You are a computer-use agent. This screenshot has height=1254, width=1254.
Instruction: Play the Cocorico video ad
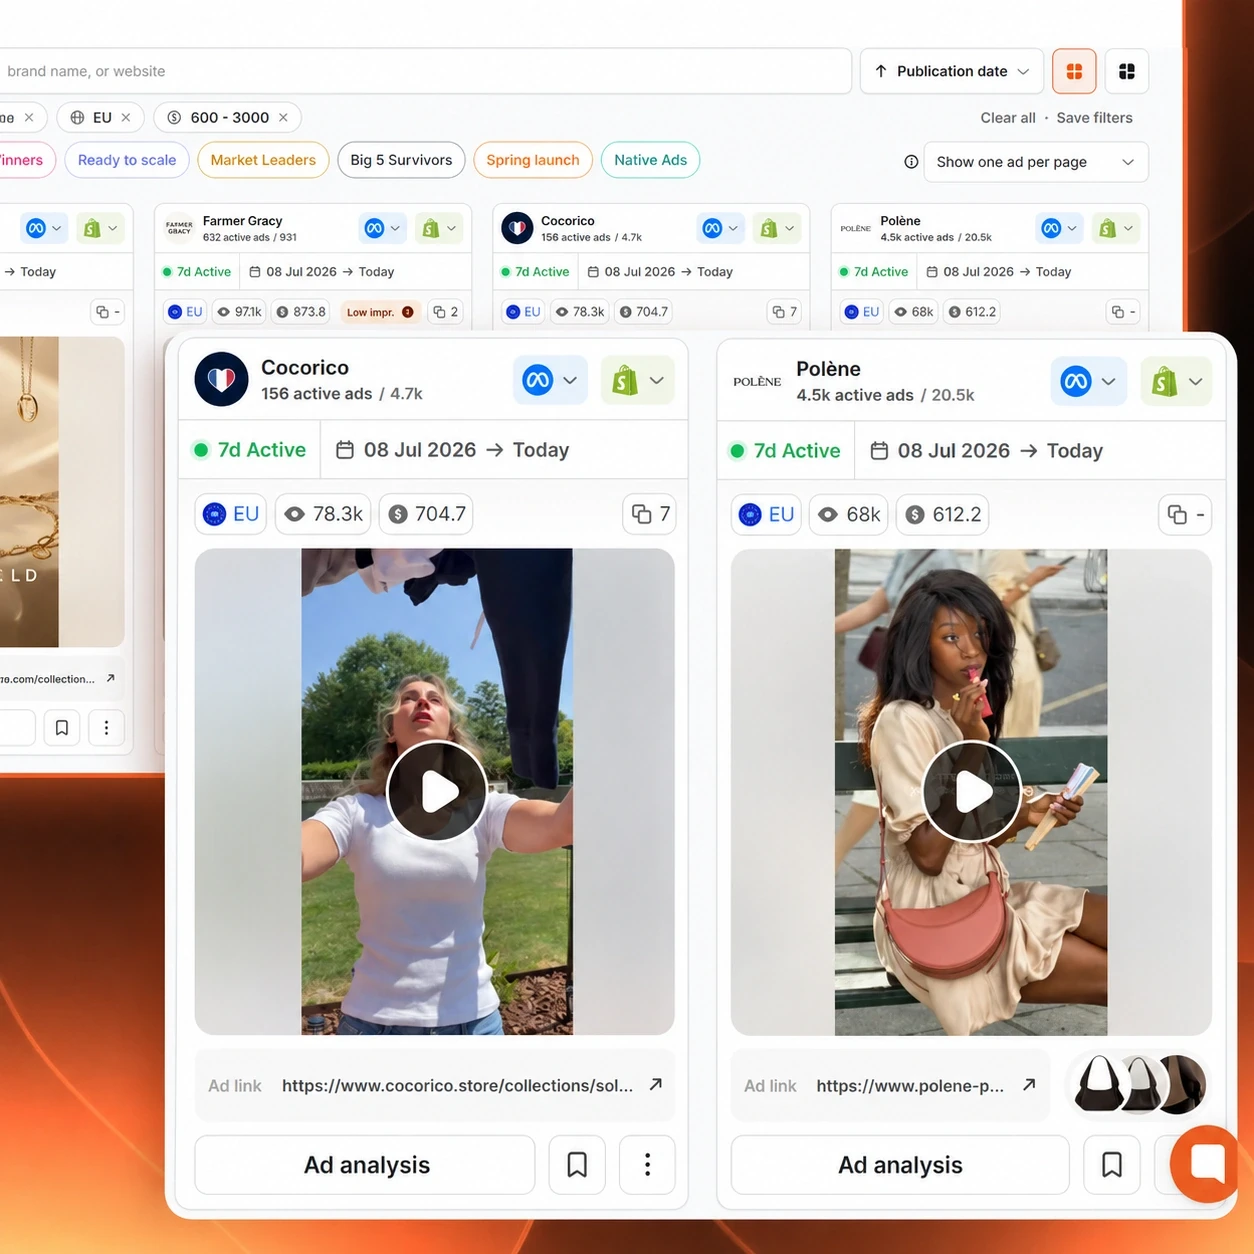[x=437, y=791]
